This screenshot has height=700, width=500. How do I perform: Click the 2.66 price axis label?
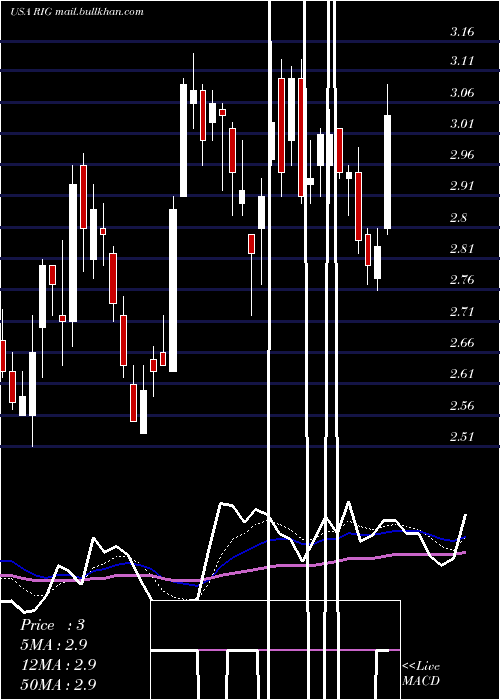462,343
